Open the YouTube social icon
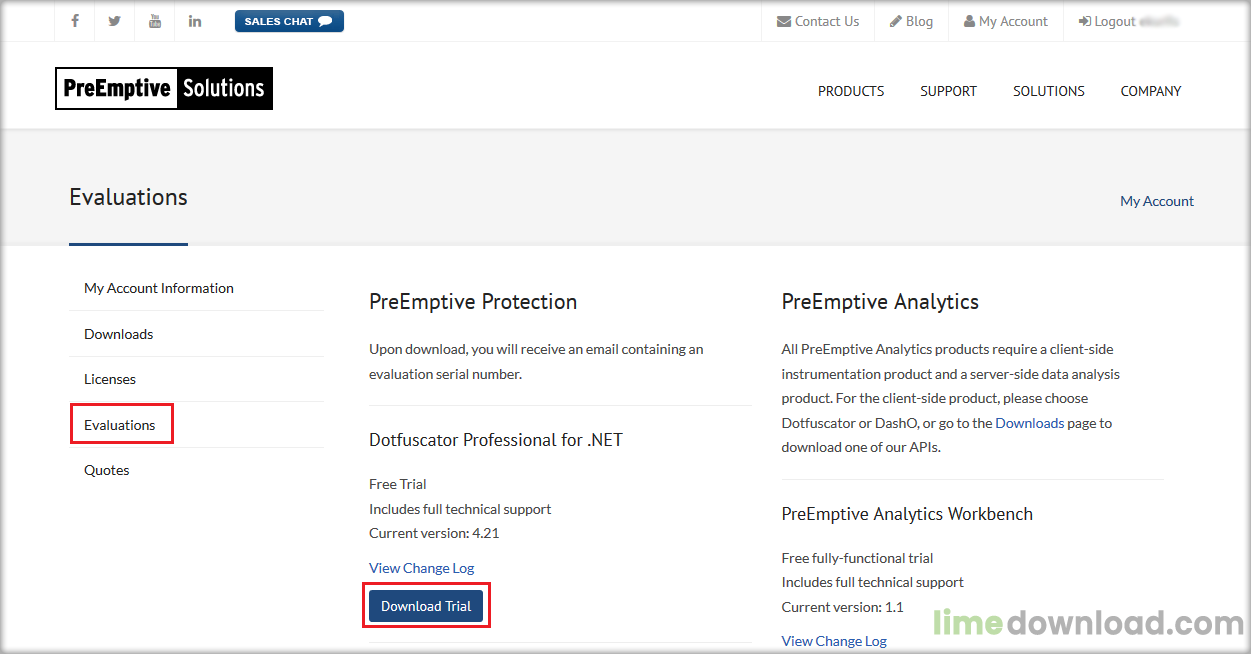 (155, 21)
